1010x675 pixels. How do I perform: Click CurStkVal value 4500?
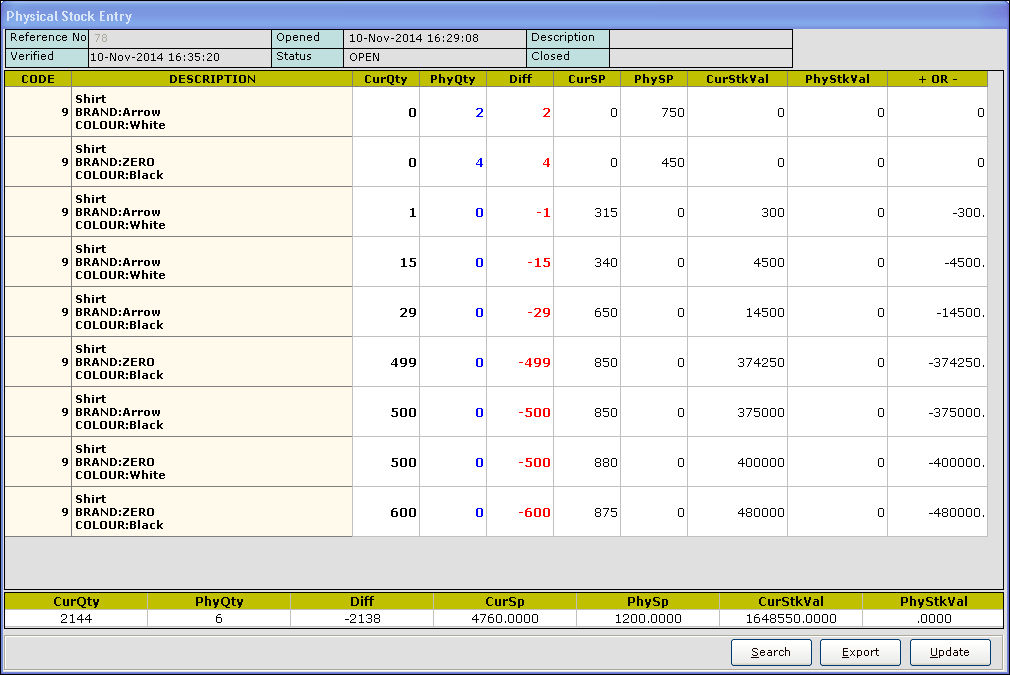738,262
